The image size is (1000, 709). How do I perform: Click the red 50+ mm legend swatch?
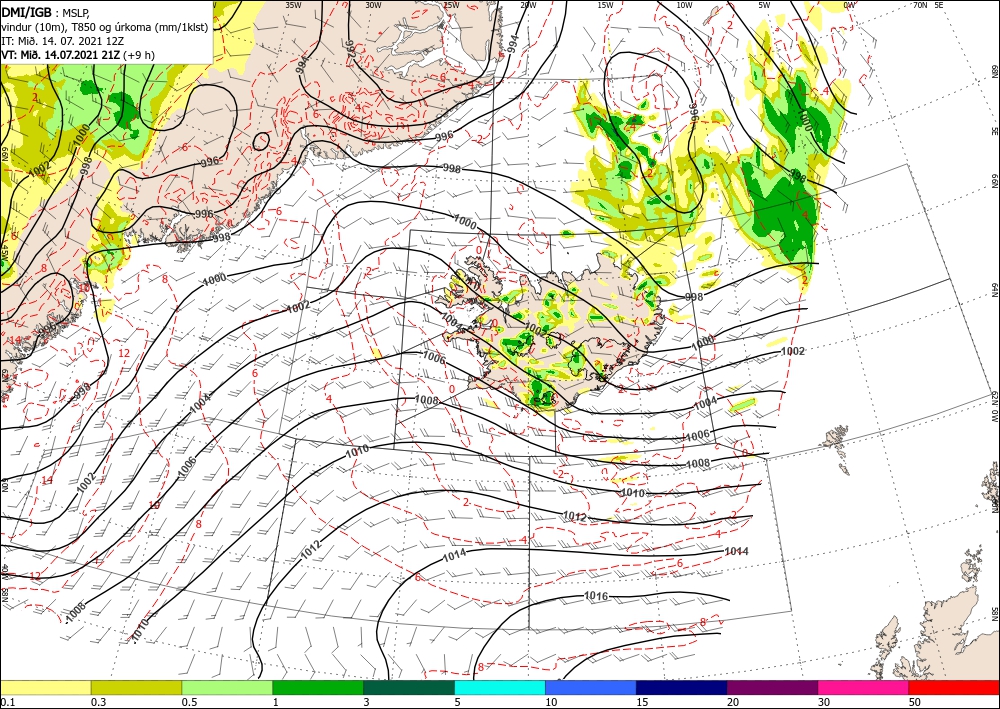pyautogui.click(x=954, y=687)
